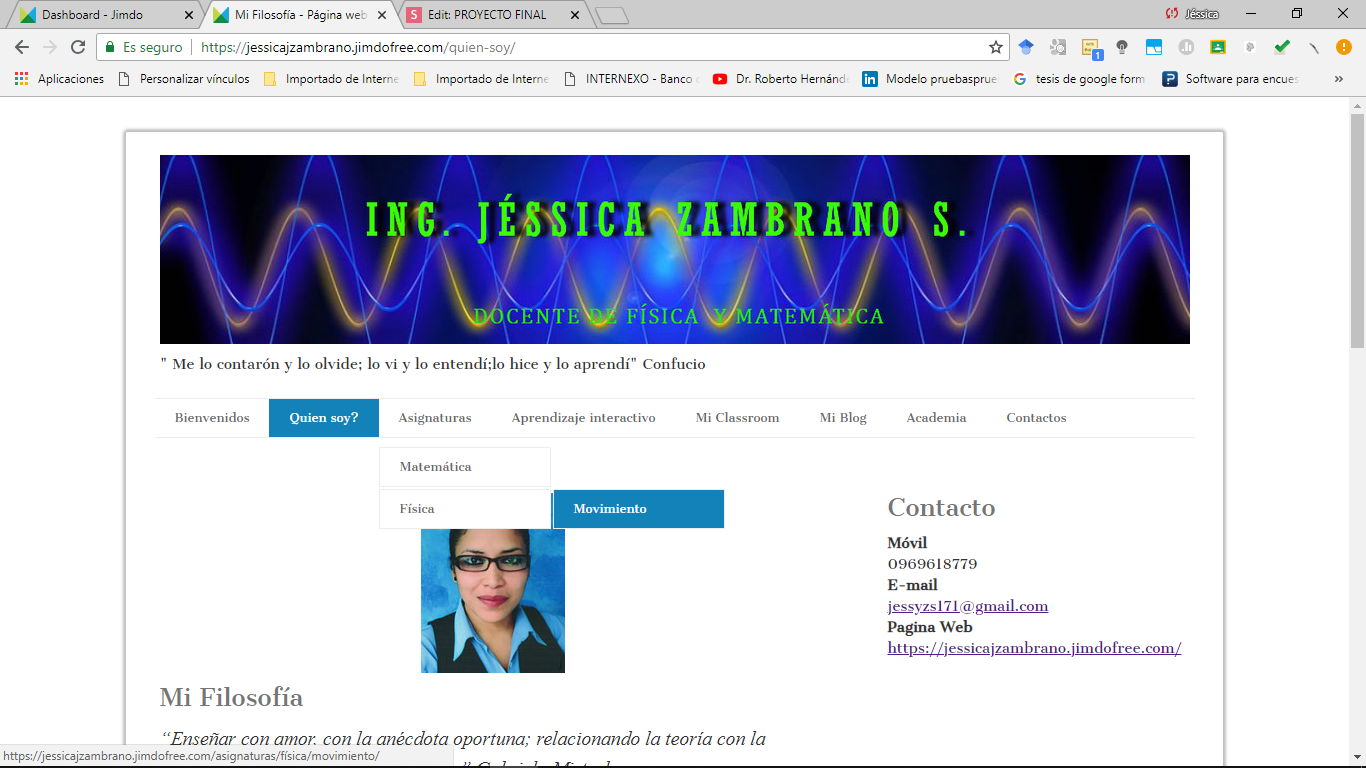
Task: Open the Asignaturas menu item
Action: click(435, 418)
